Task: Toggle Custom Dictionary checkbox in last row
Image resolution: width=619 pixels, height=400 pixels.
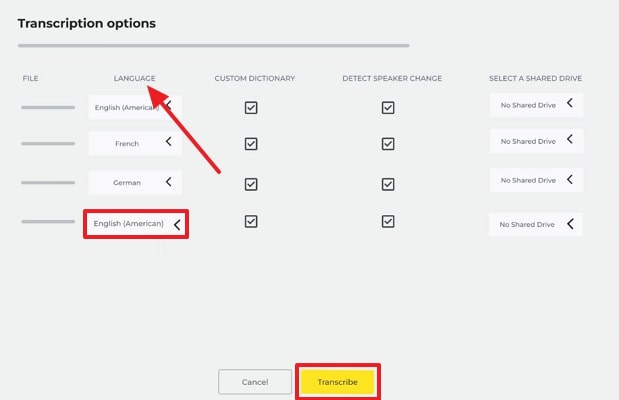Action: click(x=251, y=223)
